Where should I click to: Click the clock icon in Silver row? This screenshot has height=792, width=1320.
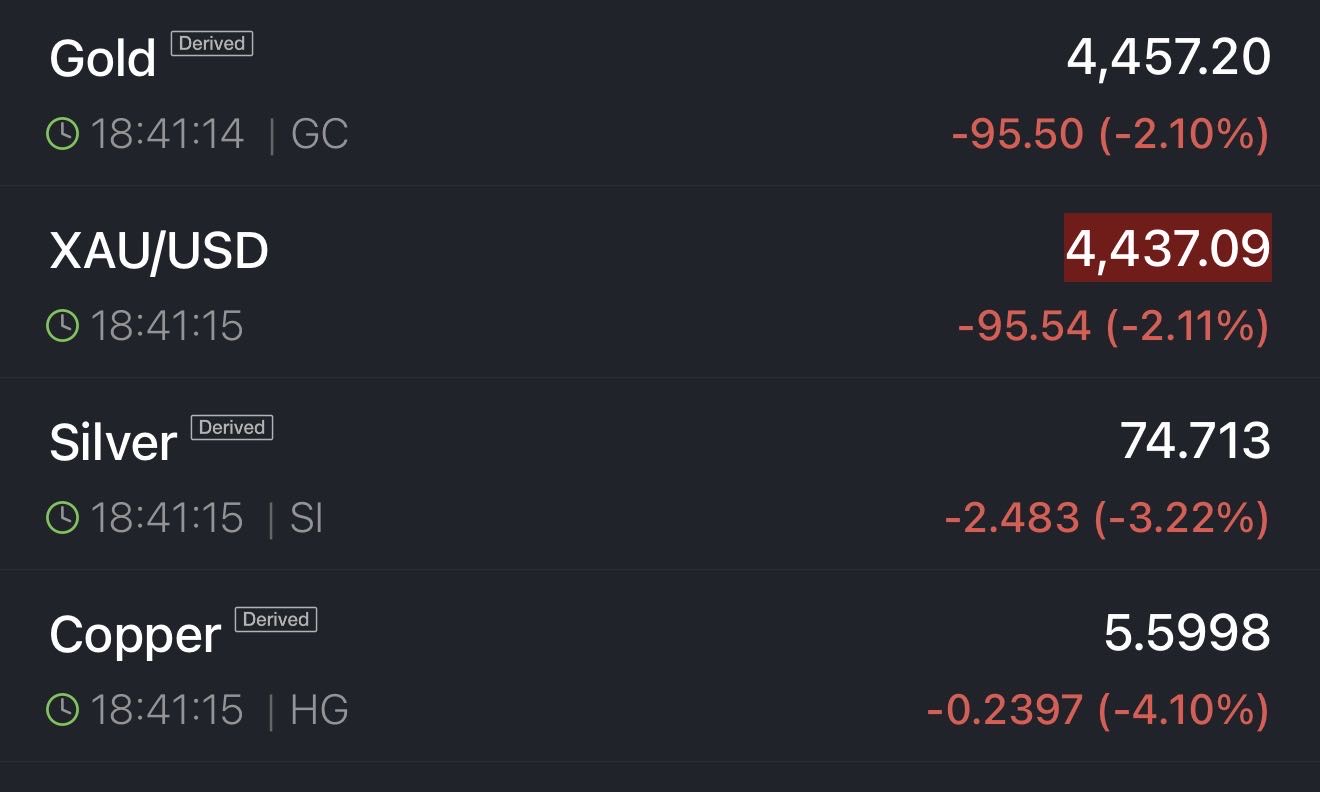click(63, 518)
